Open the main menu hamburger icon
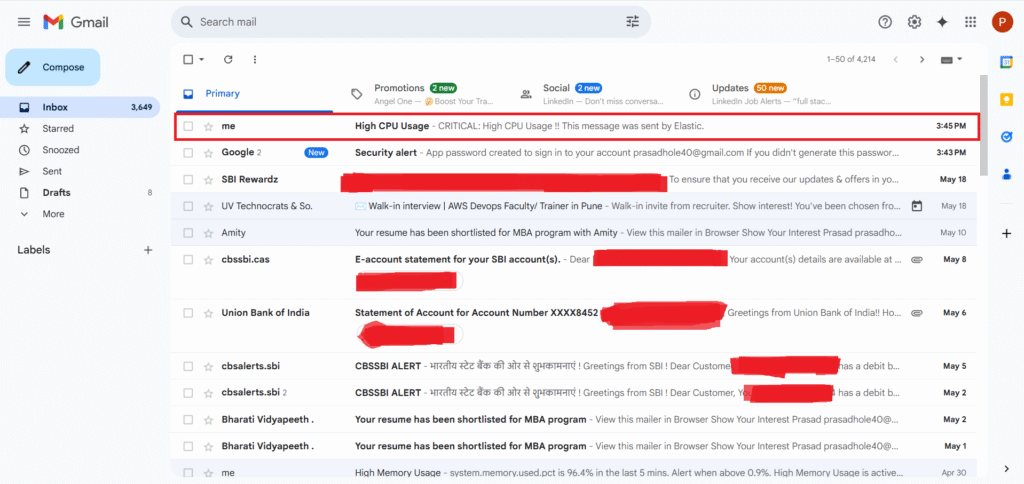The width and height of the screenshot is (1024, 484). [24, 22]
